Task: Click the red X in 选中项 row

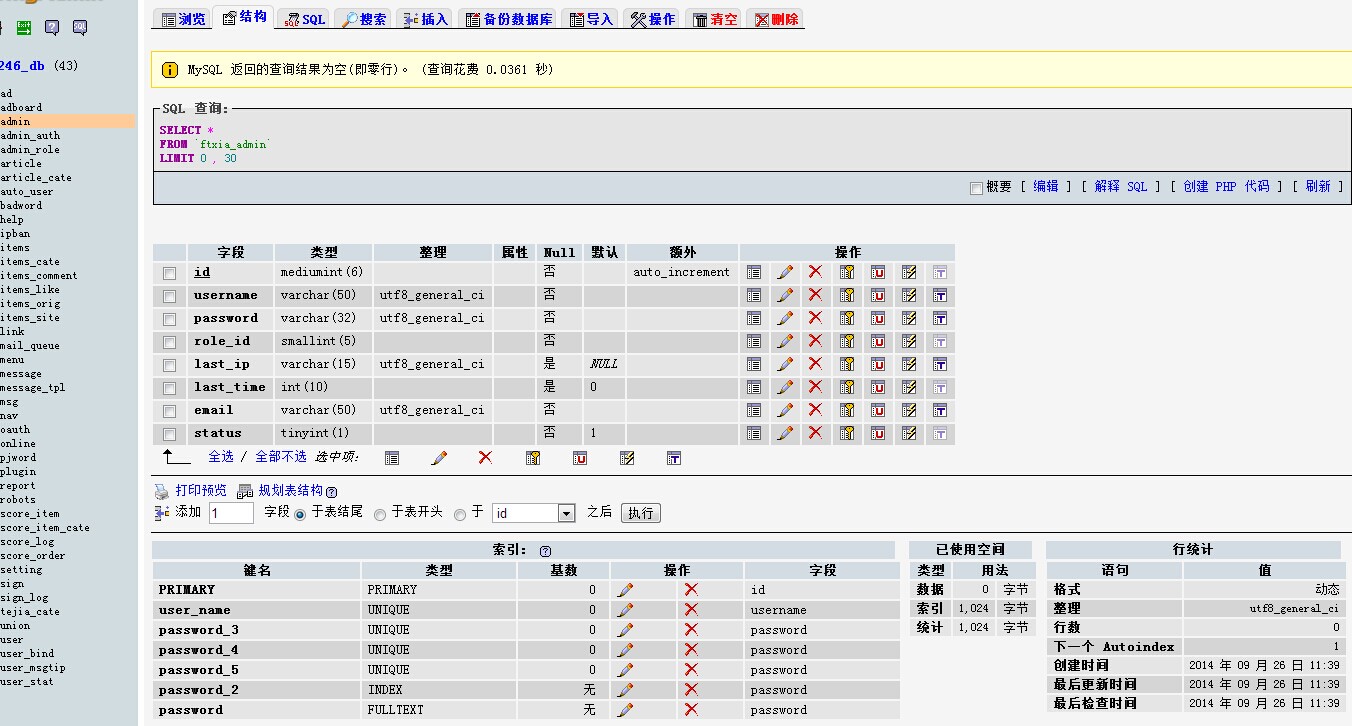Action: 486,458
